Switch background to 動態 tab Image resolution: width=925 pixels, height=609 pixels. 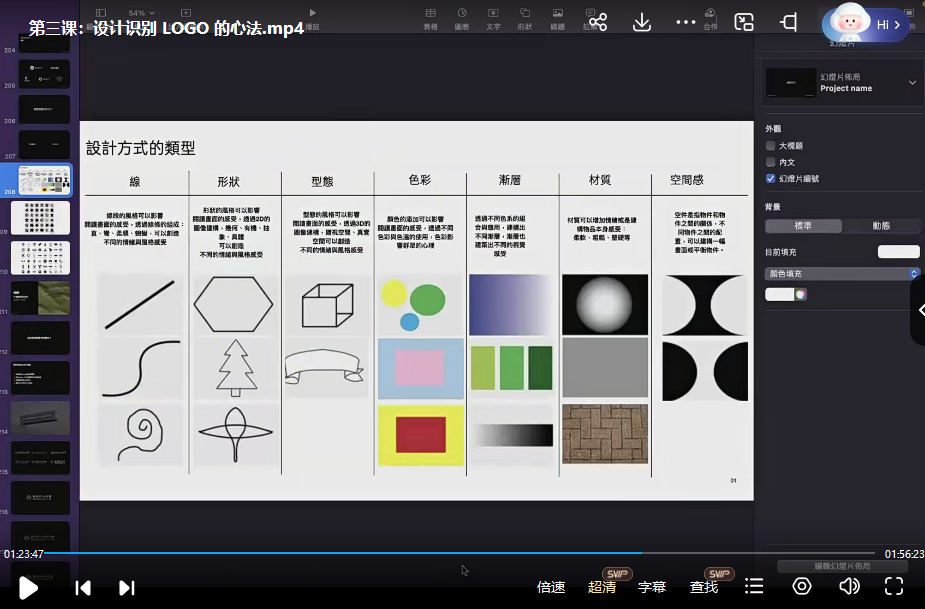881,226
